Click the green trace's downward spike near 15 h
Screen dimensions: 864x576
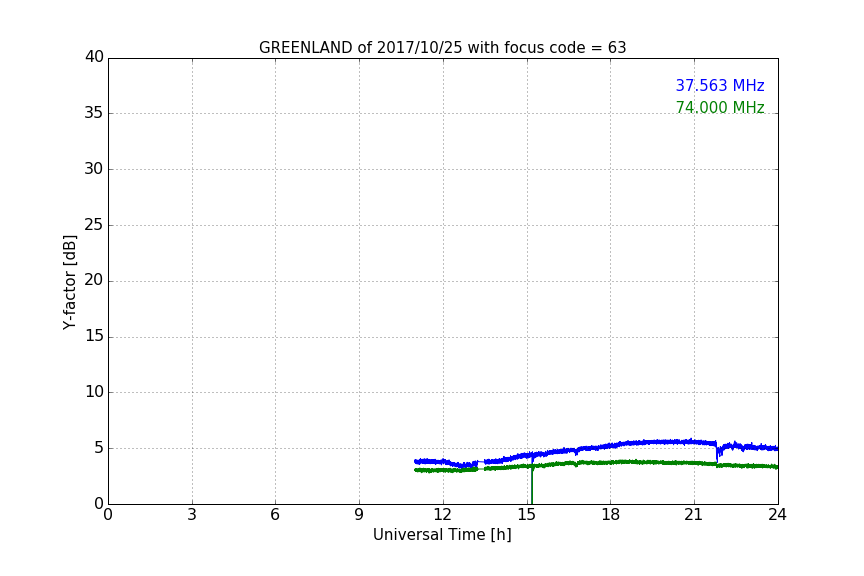532,485
